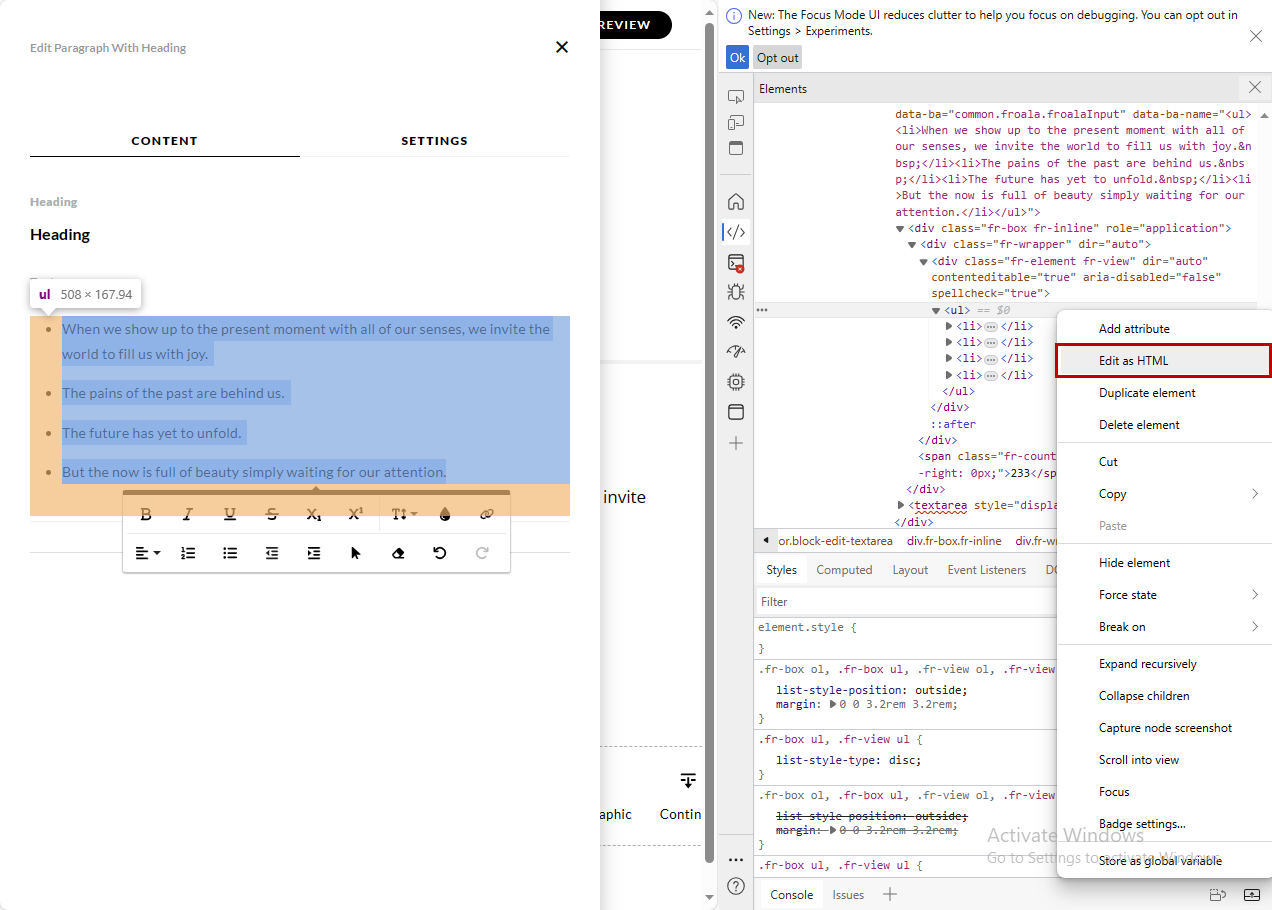Click the Filter field in Styles pane
The height and width of the screenshot is (910, 1272).
tap(900, 602)
